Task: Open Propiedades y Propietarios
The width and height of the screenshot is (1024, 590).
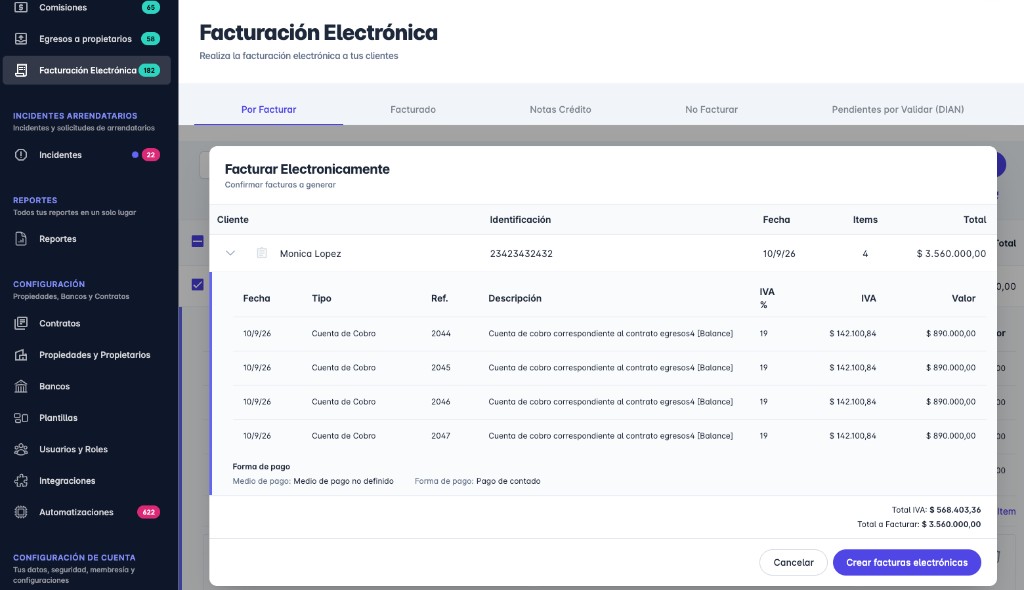Action: click(86, 355)
